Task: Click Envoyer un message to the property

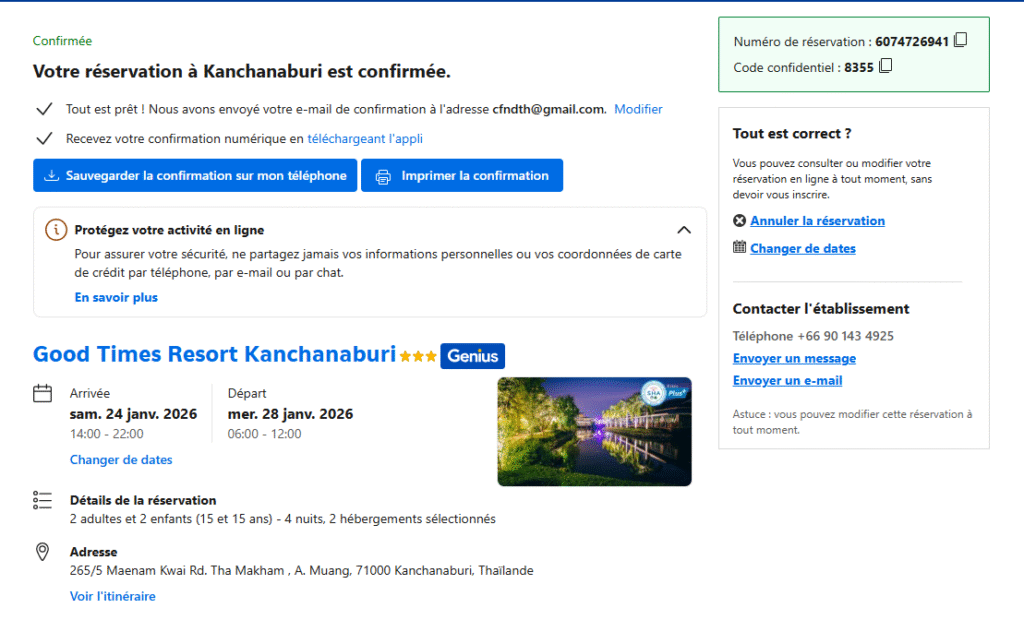Action: 794,359
